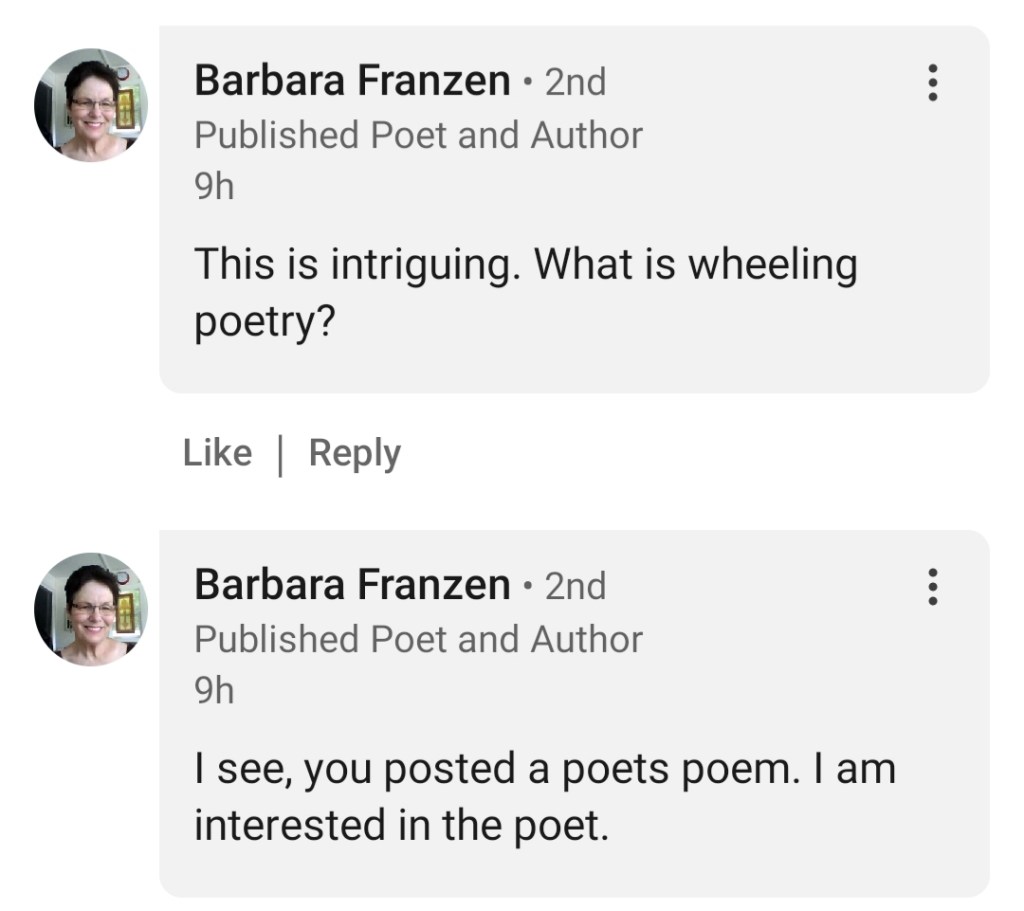Open Barbara Franzen's name on the second comment
This screenshot has height=911, width=1024.
tap(352, 585)
